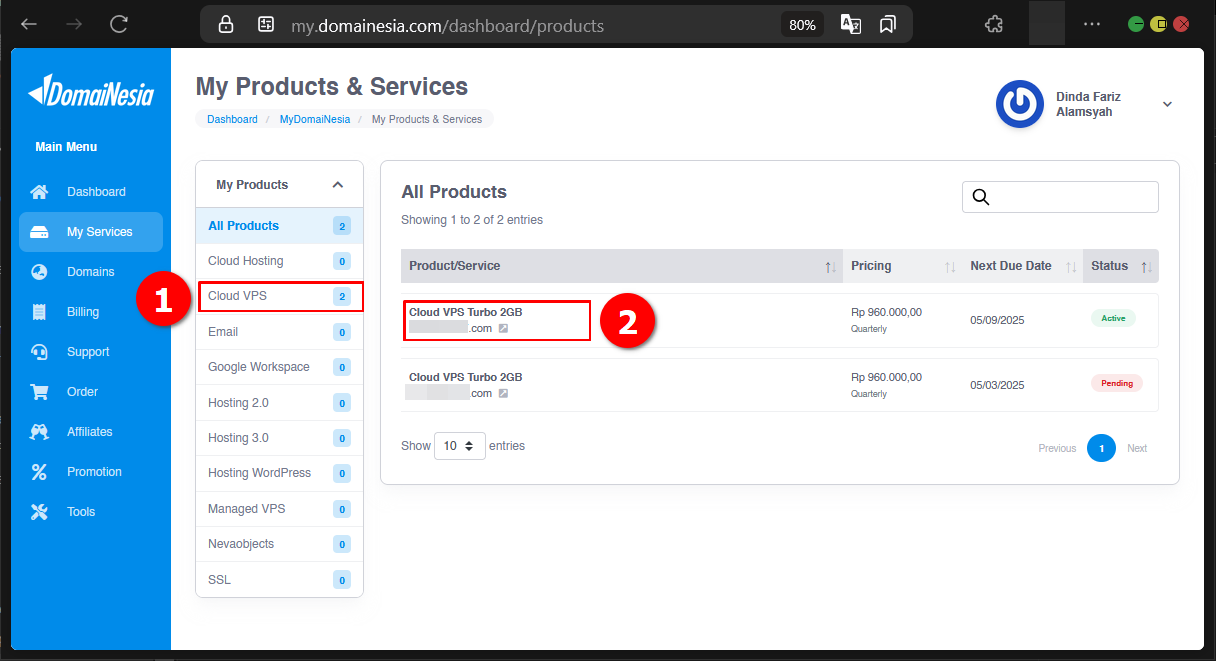The width and height of the screenshot is (1216, 661).
Task: Click the Order cart icon
Action: click(x=39, y=392)
